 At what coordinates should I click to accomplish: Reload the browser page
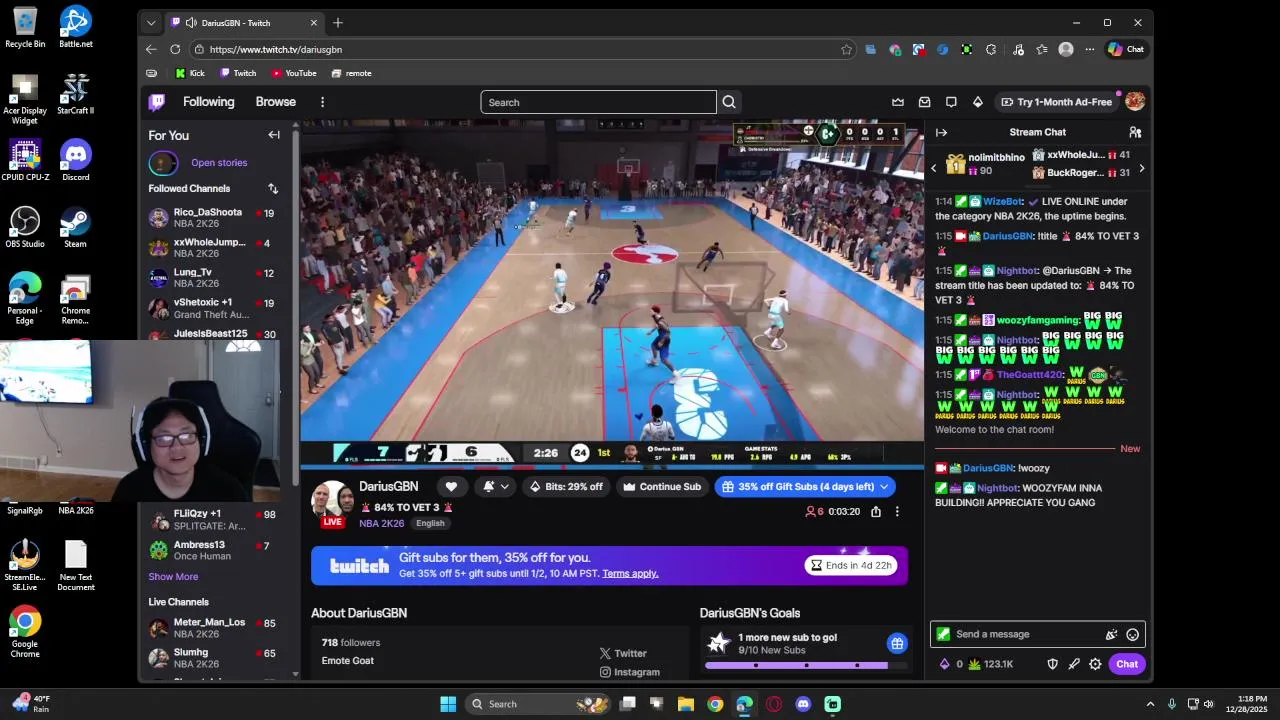175,49
